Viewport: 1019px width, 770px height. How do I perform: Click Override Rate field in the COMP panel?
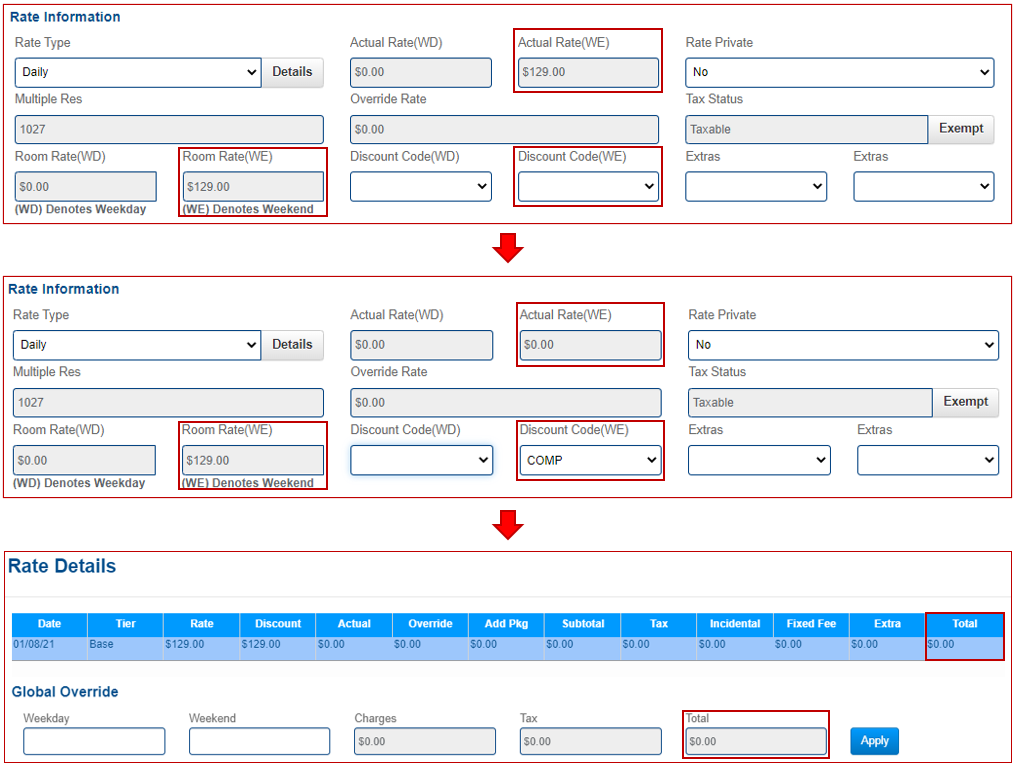point(506,402)
